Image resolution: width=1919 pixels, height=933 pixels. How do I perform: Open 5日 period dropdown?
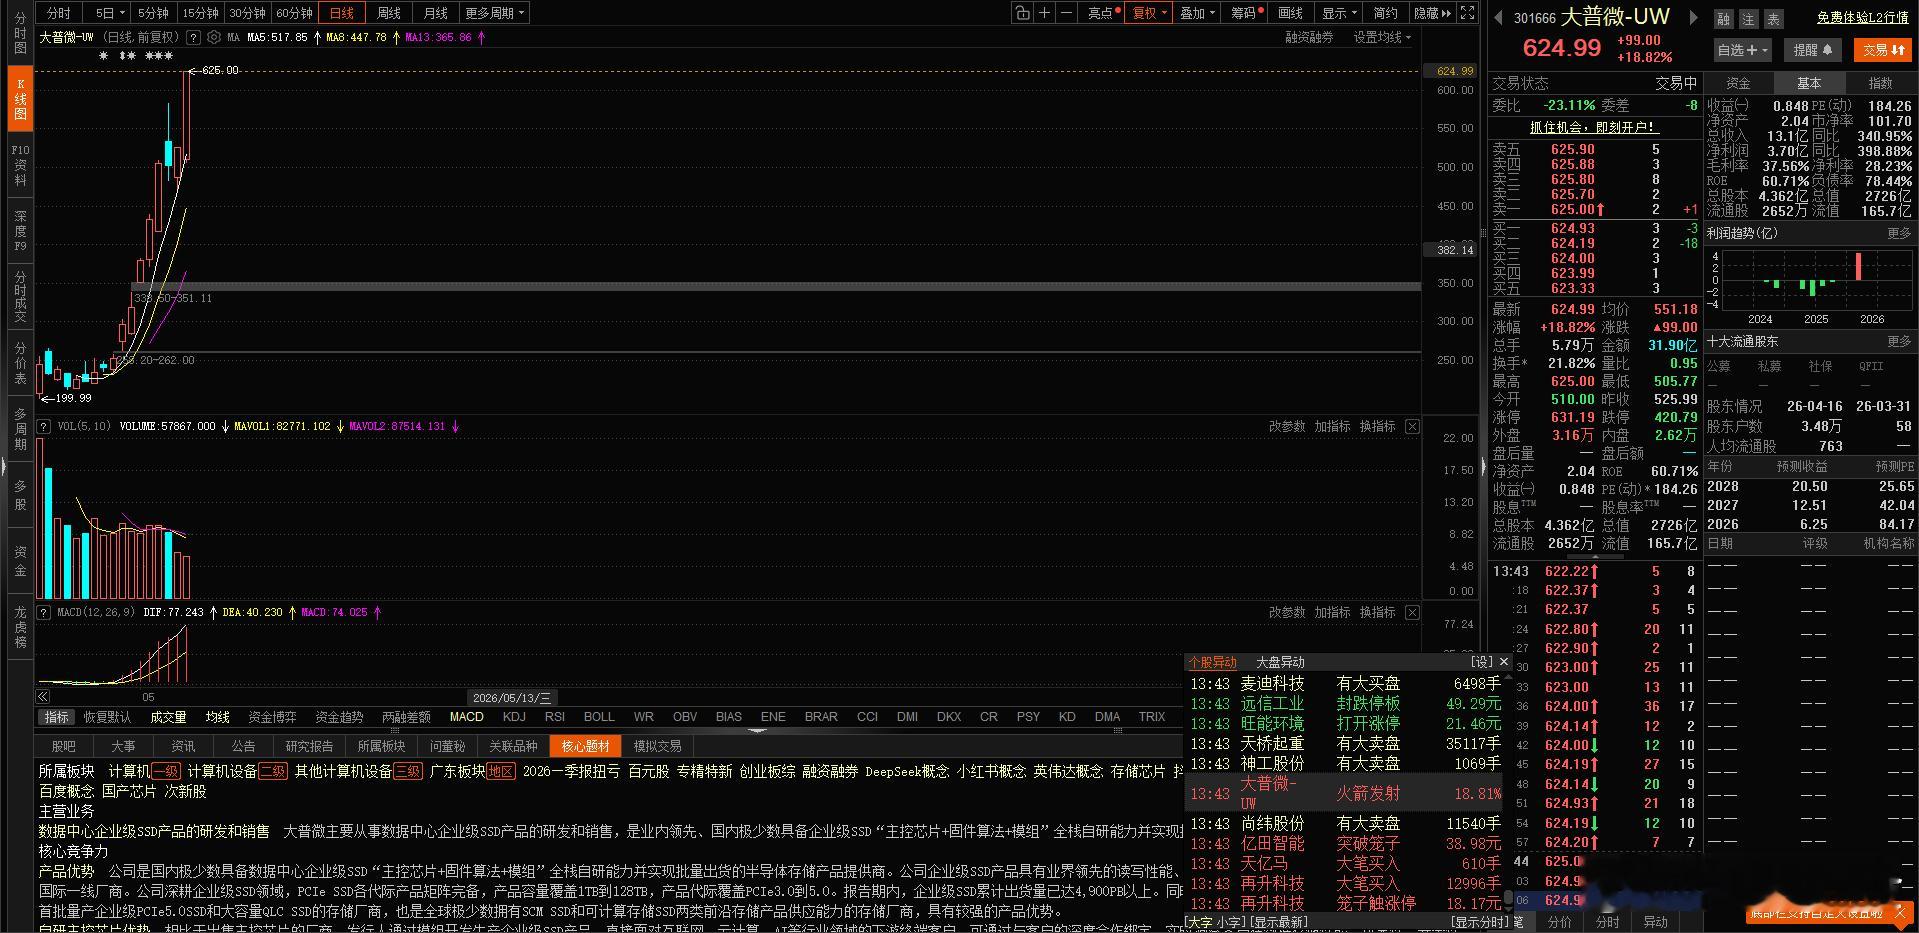(x=110, y=13)
